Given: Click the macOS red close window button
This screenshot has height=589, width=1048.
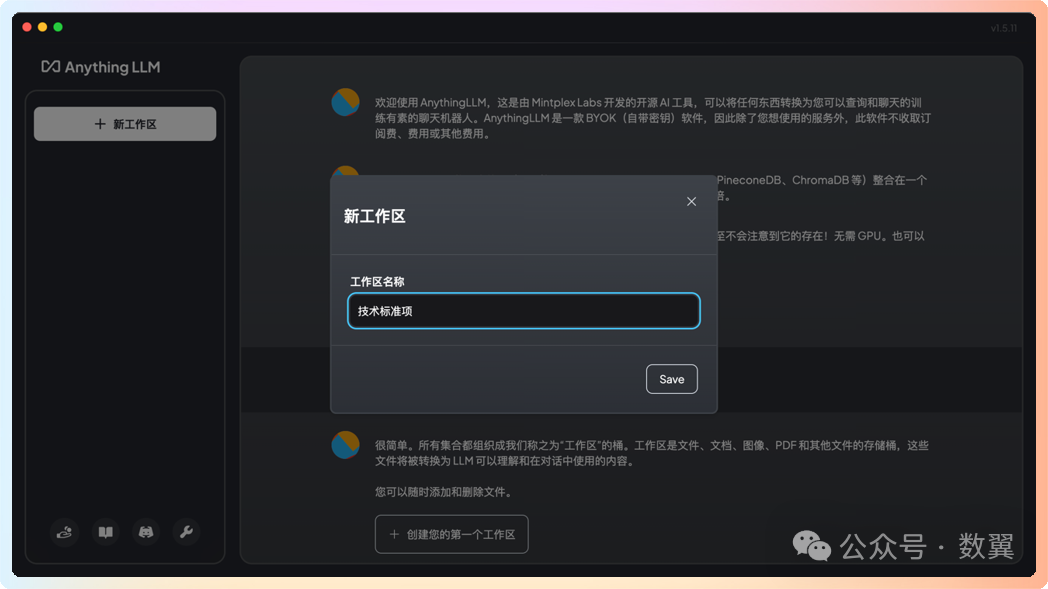Looking at the screenshot, I should (x=27, y=27).
